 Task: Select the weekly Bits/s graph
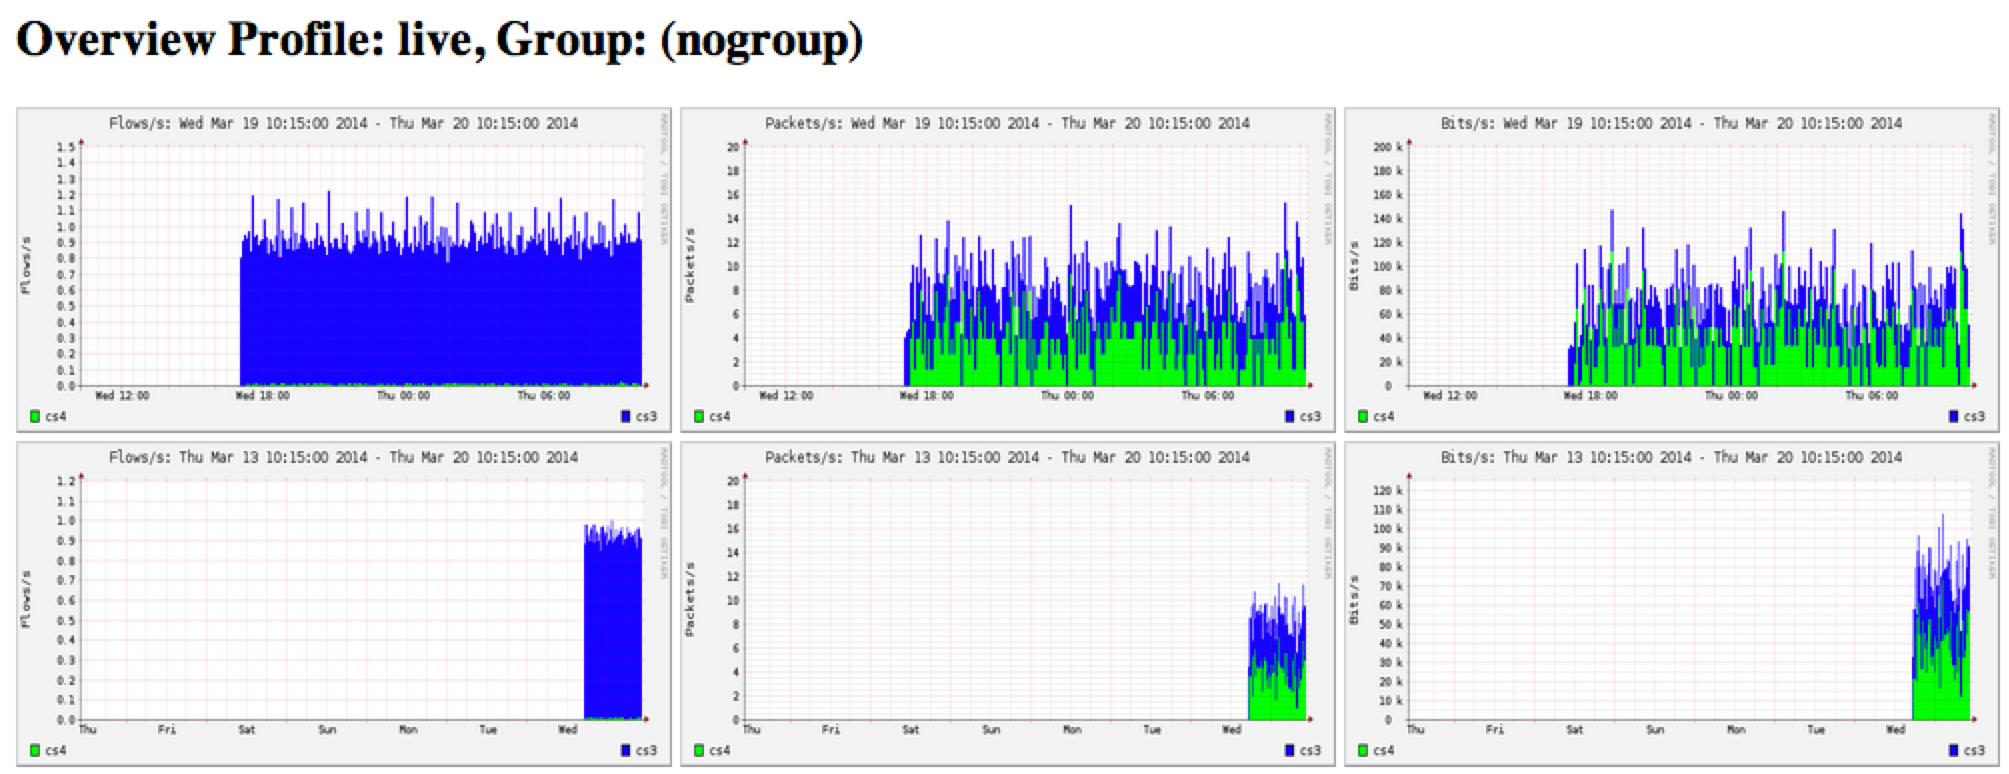click(1671, 602)
